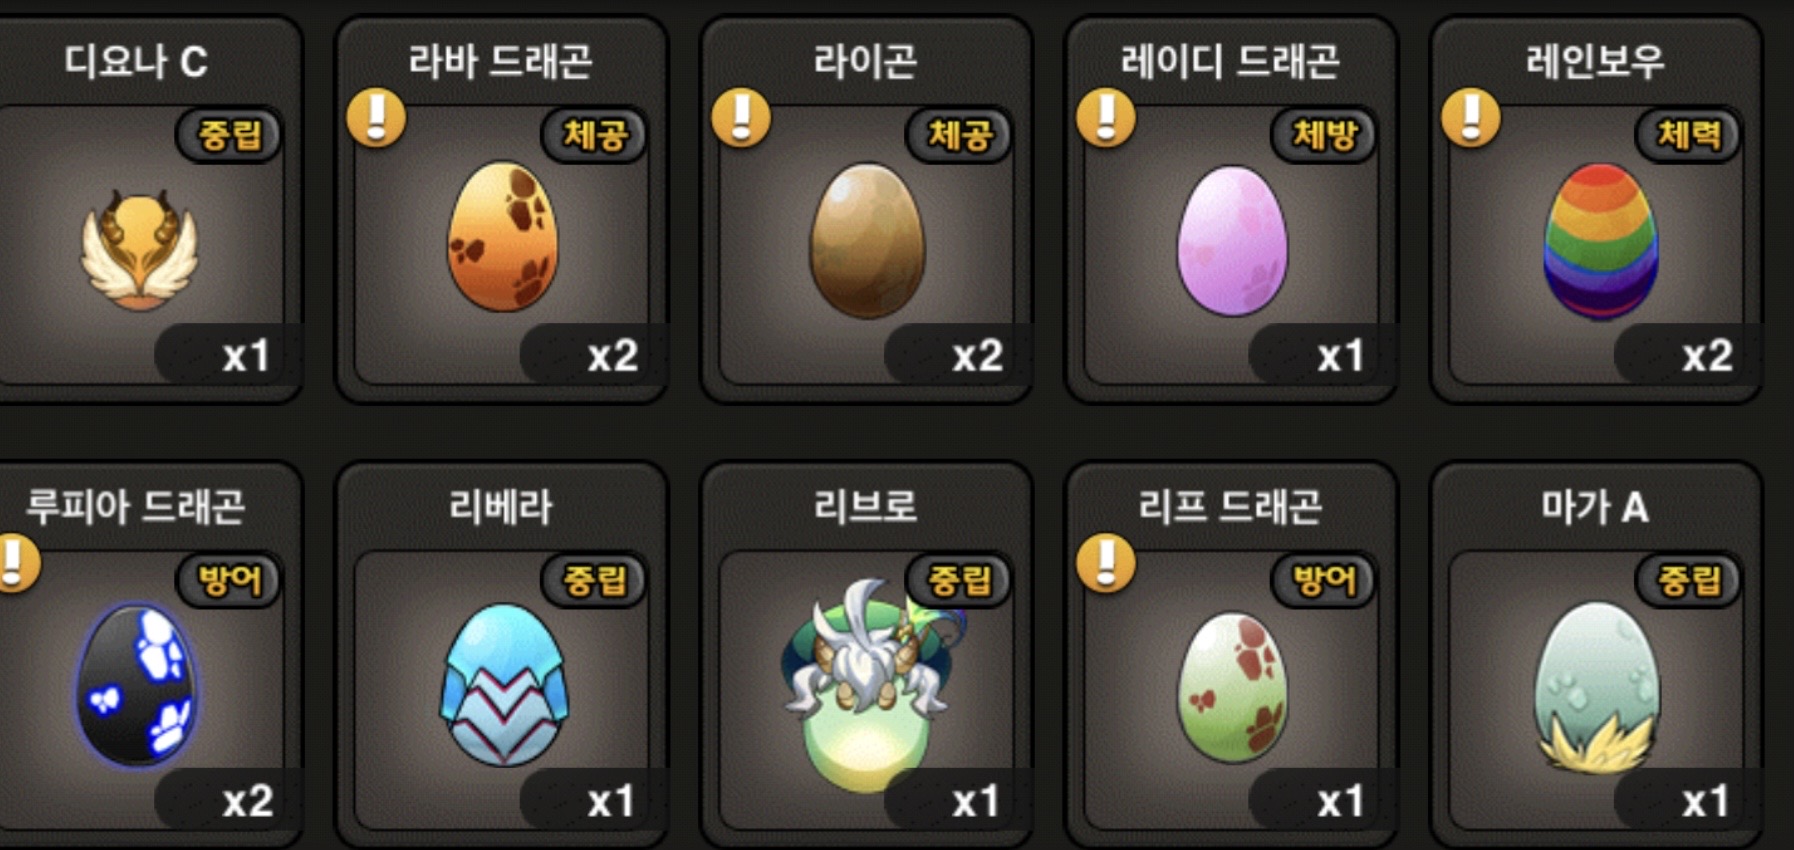
Task: Select the 리프 드래곤 green spotted egg
Action: (1233, 688)
